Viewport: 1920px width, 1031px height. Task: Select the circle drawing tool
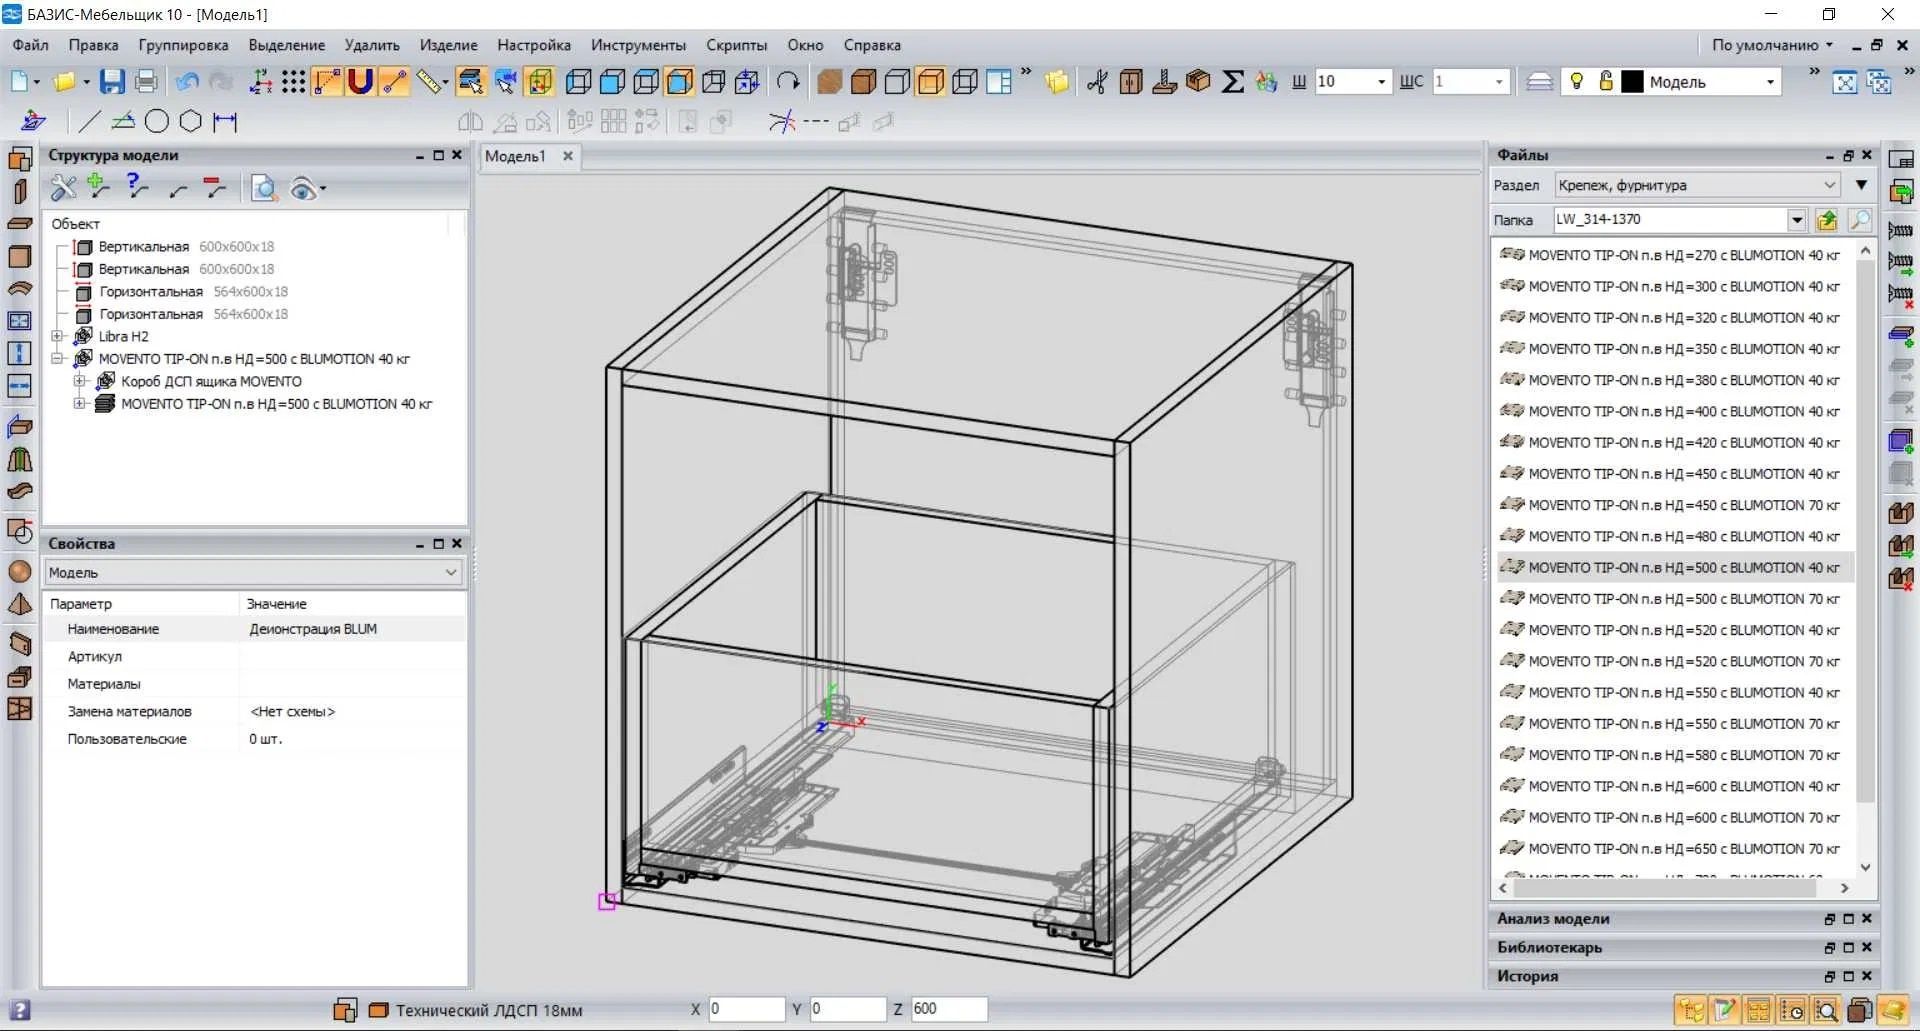(157, 122)
